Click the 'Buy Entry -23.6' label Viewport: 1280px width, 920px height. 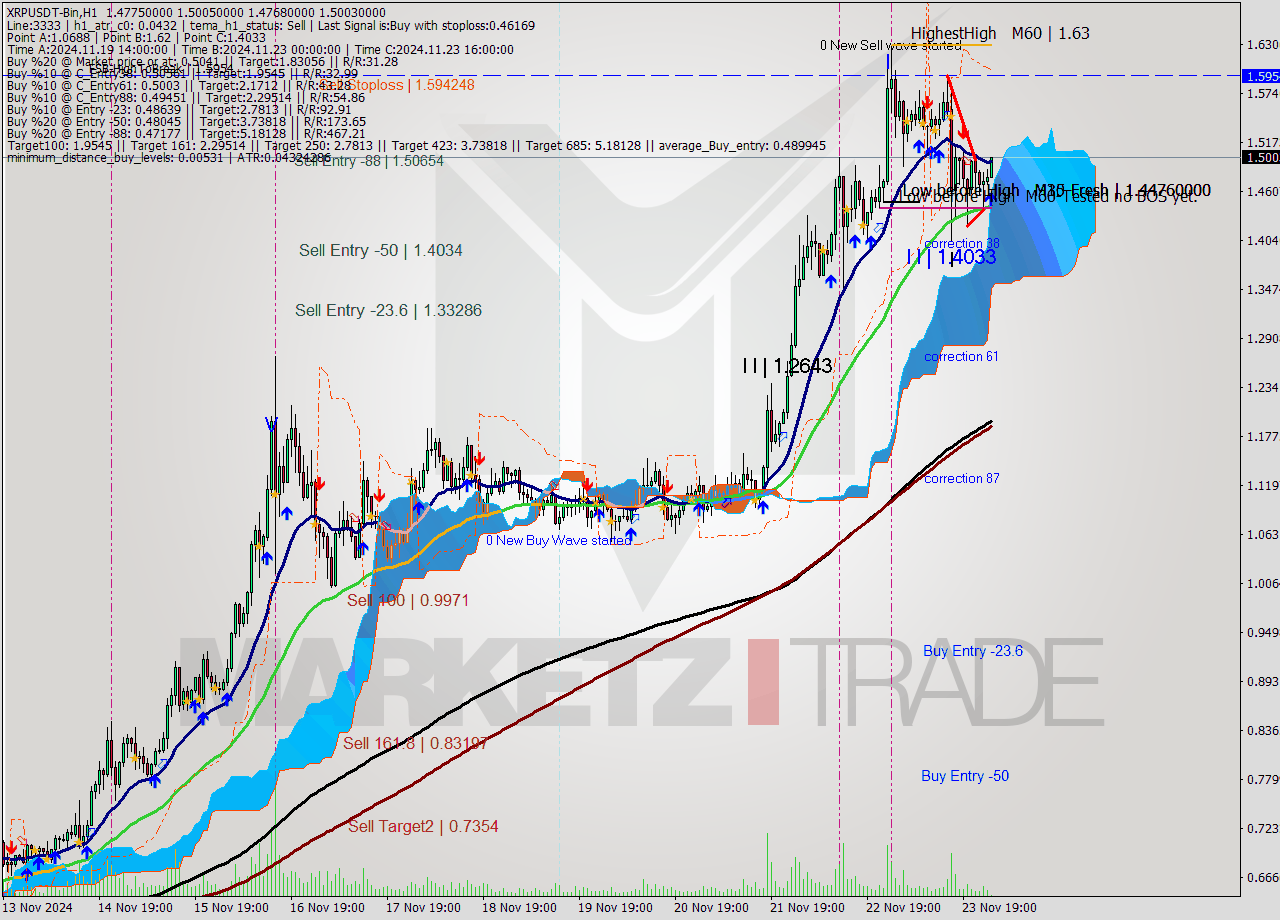[973, 651]
